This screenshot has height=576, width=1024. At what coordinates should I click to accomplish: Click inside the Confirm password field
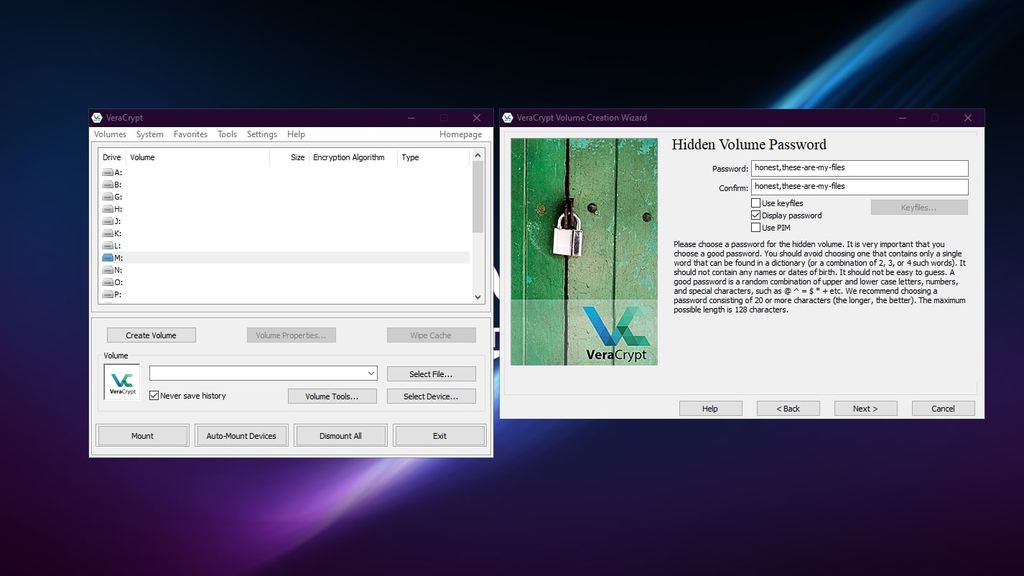pyautogui.click(x=858, y=186)
